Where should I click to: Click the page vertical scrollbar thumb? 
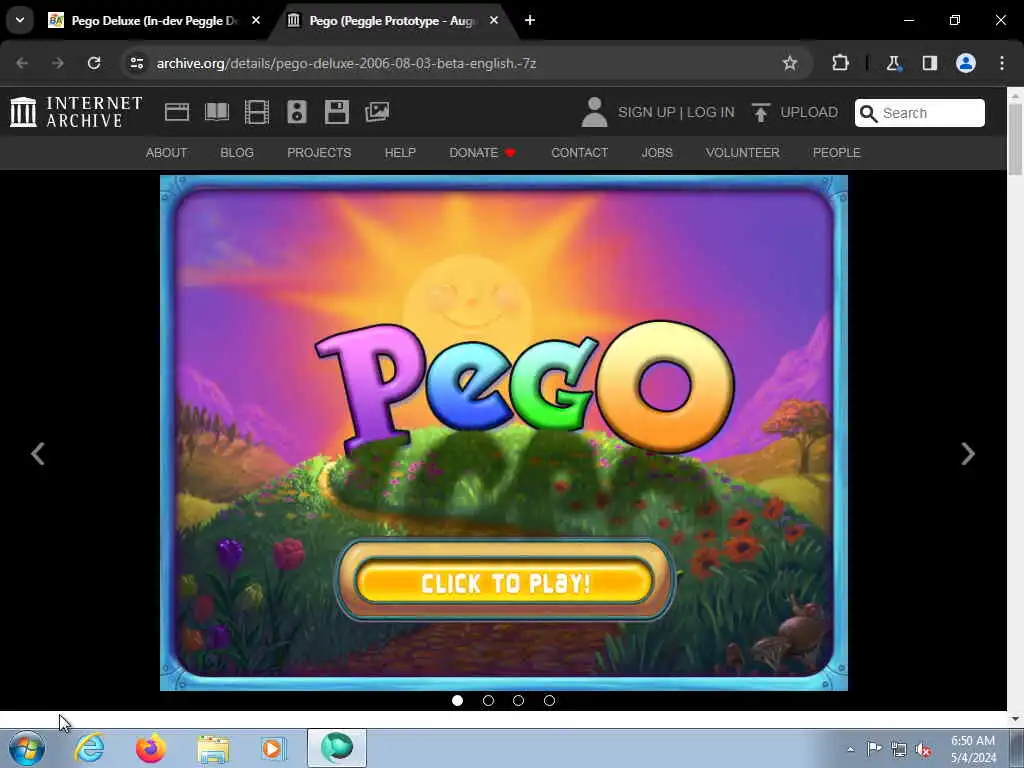[x=1015, y=138]
